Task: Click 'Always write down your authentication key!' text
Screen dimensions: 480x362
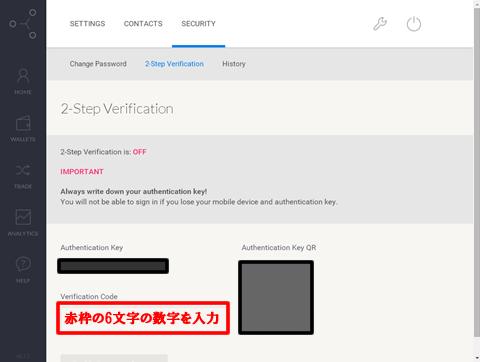Action: pyautogui.click(x=134, y=191)
